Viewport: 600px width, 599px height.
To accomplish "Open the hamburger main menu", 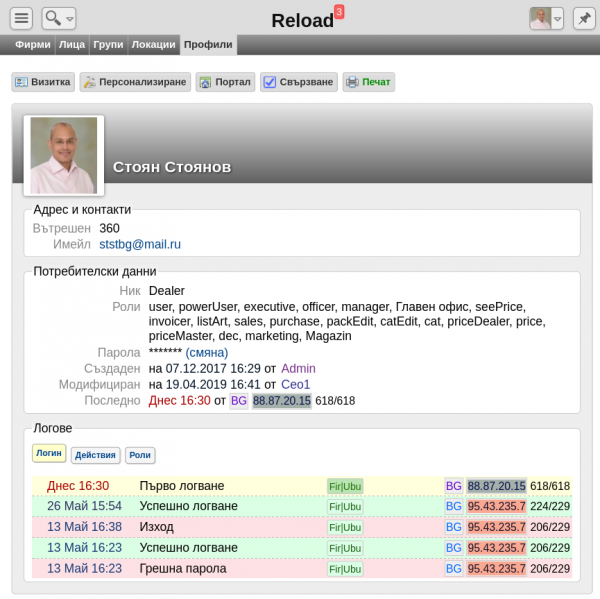I will click(22, 19).
